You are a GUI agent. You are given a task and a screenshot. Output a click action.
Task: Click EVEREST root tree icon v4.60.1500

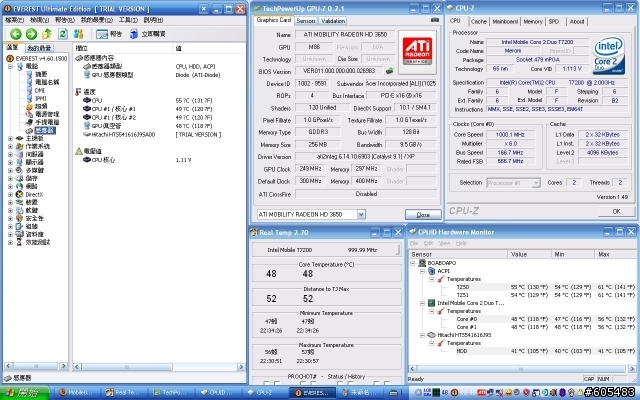pyautogui.click(x=10, y=58)
